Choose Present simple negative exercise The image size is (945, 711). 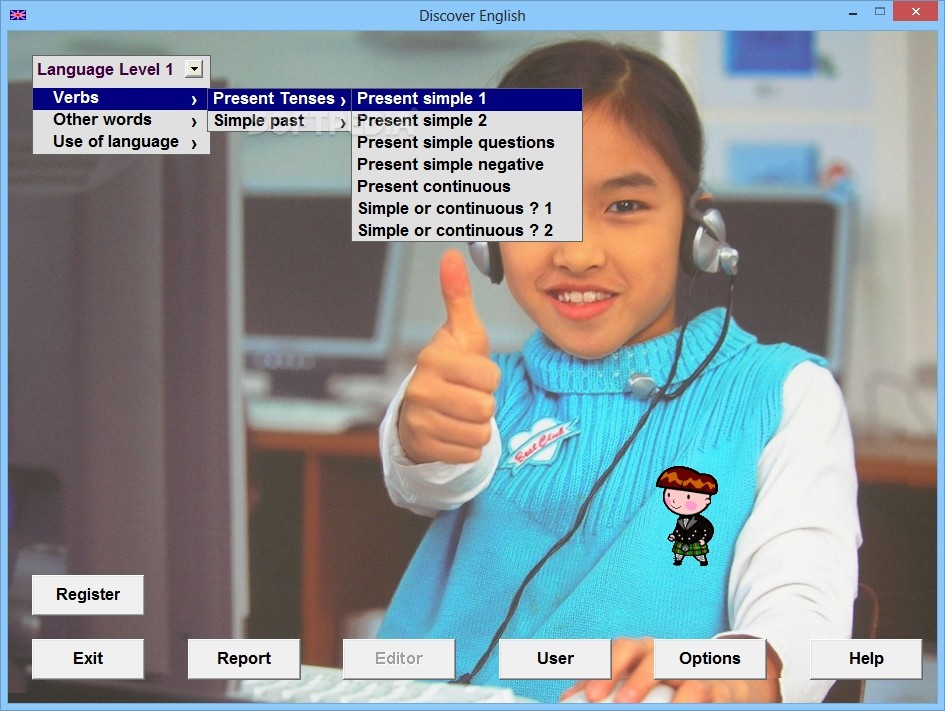[467, 164]
